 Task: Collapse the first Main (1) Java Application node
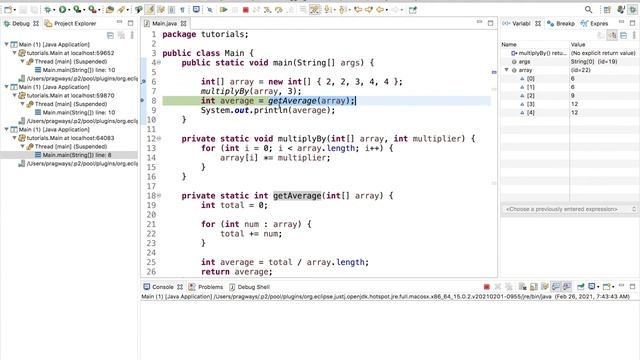click(x=7, y=44)
